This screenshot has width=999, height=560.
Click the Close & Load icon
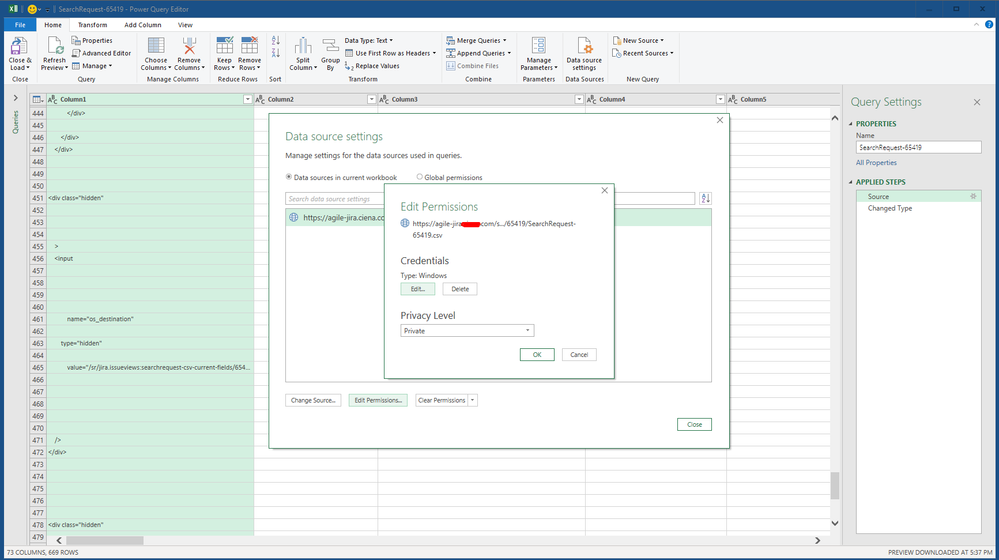(x=19, y=54)
